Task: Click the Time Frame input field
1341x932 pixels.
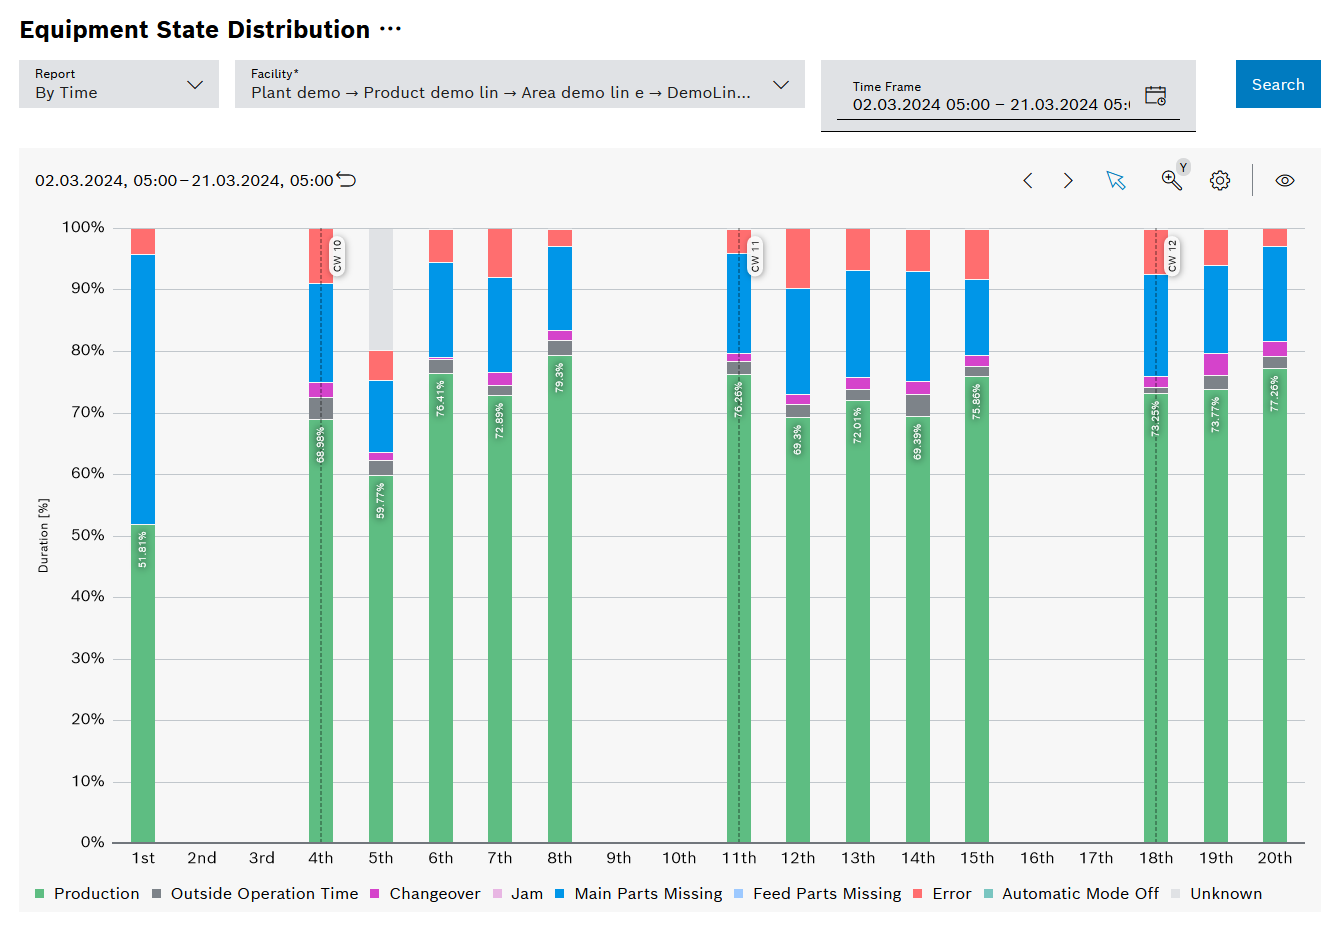Action: (990, 104)
